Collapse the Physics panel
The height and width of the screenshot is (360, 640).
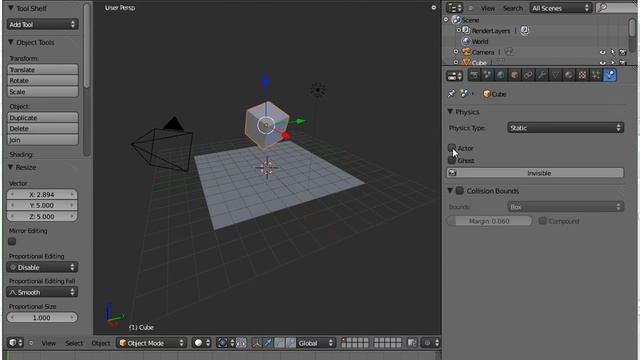tap(450, 112)
